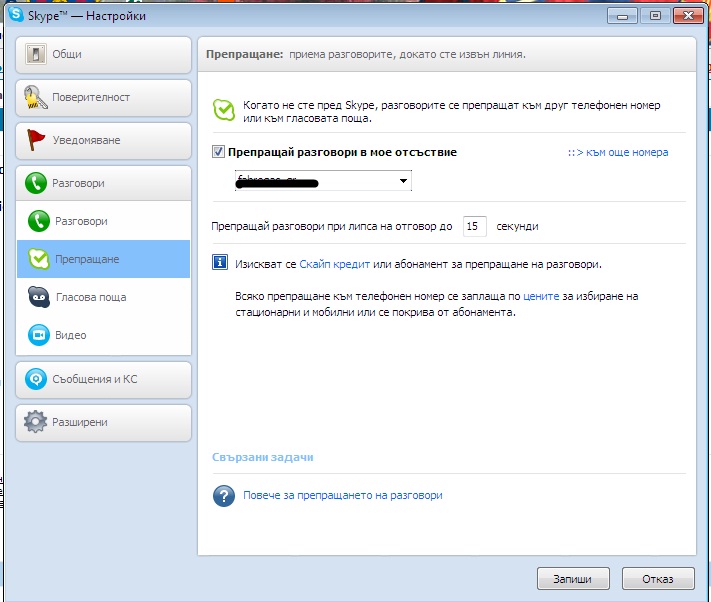
Task: Select the Видео sub-item
Action: point(103,335)
